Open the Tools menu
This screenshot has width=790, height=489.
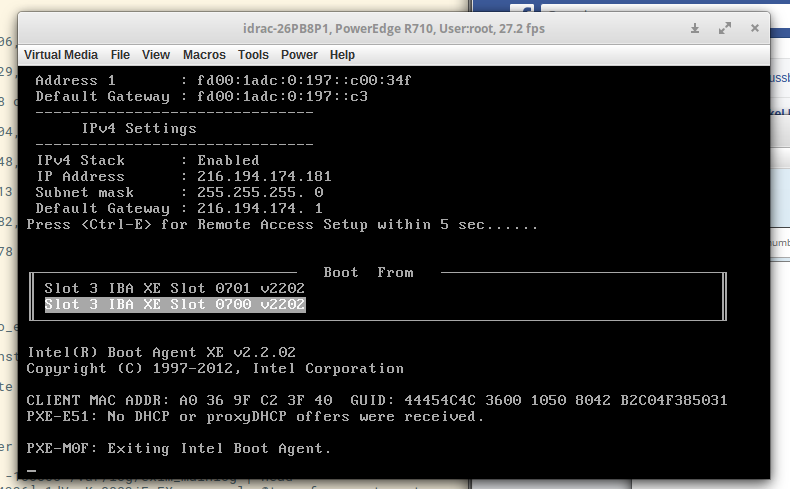click(x=253, y=55)
